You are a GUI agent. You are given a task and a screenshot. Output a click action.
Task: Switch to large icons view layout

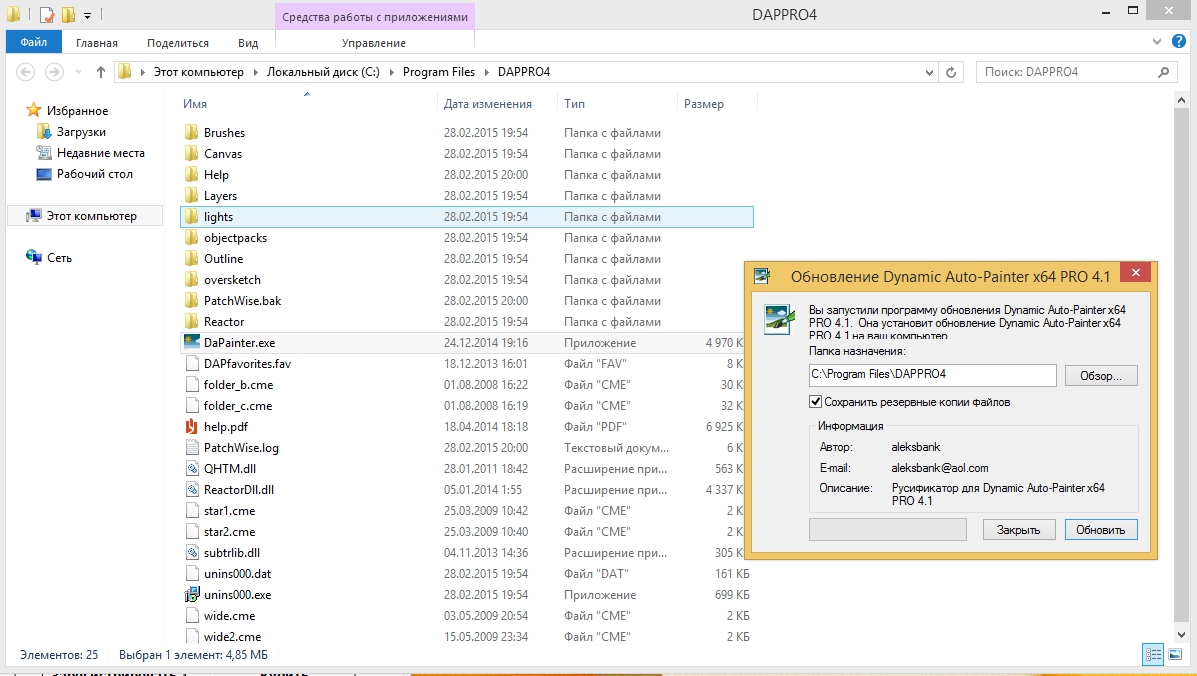[1174, 654]
